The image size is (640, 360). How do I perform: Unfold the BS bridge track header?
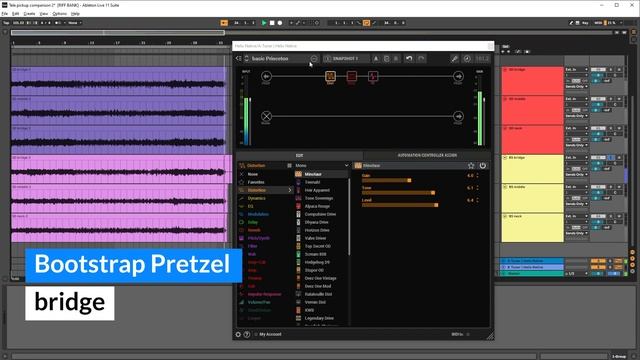point(505,158)
